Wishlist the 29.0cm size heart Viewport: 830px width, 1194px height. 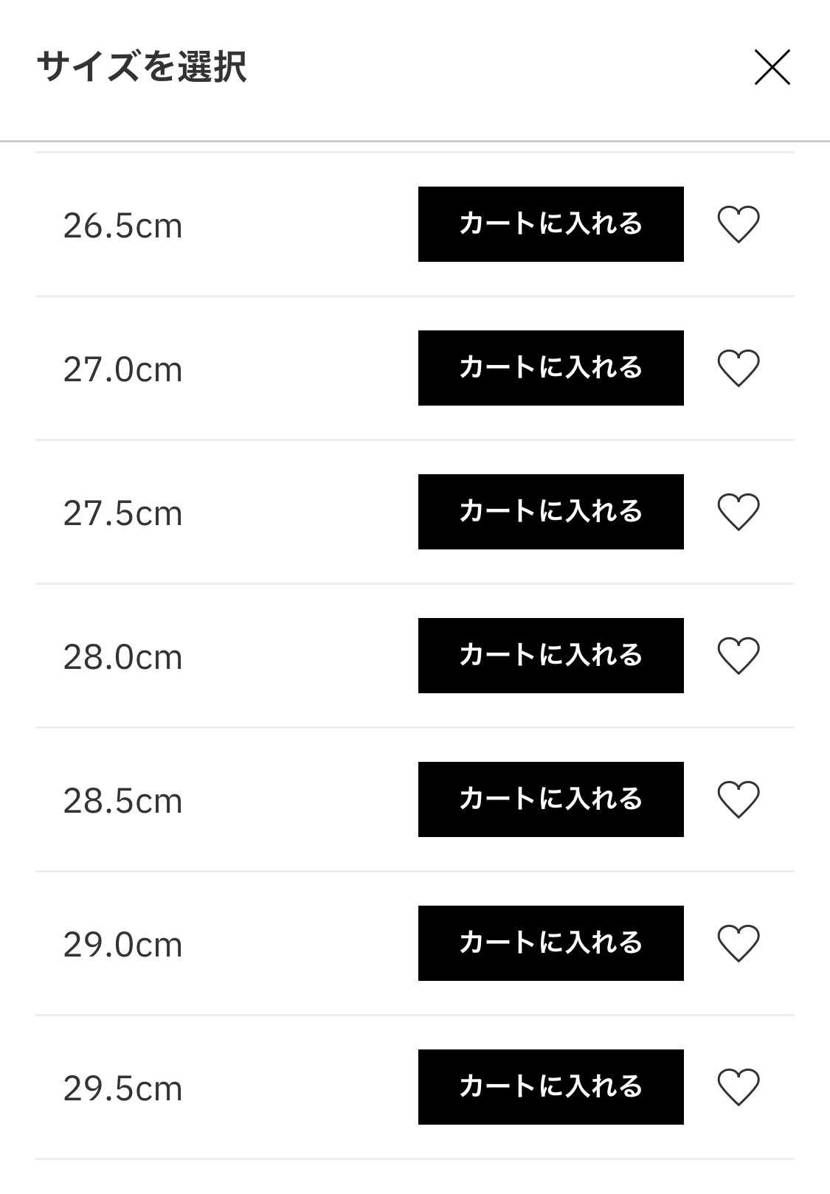(739, 943)
